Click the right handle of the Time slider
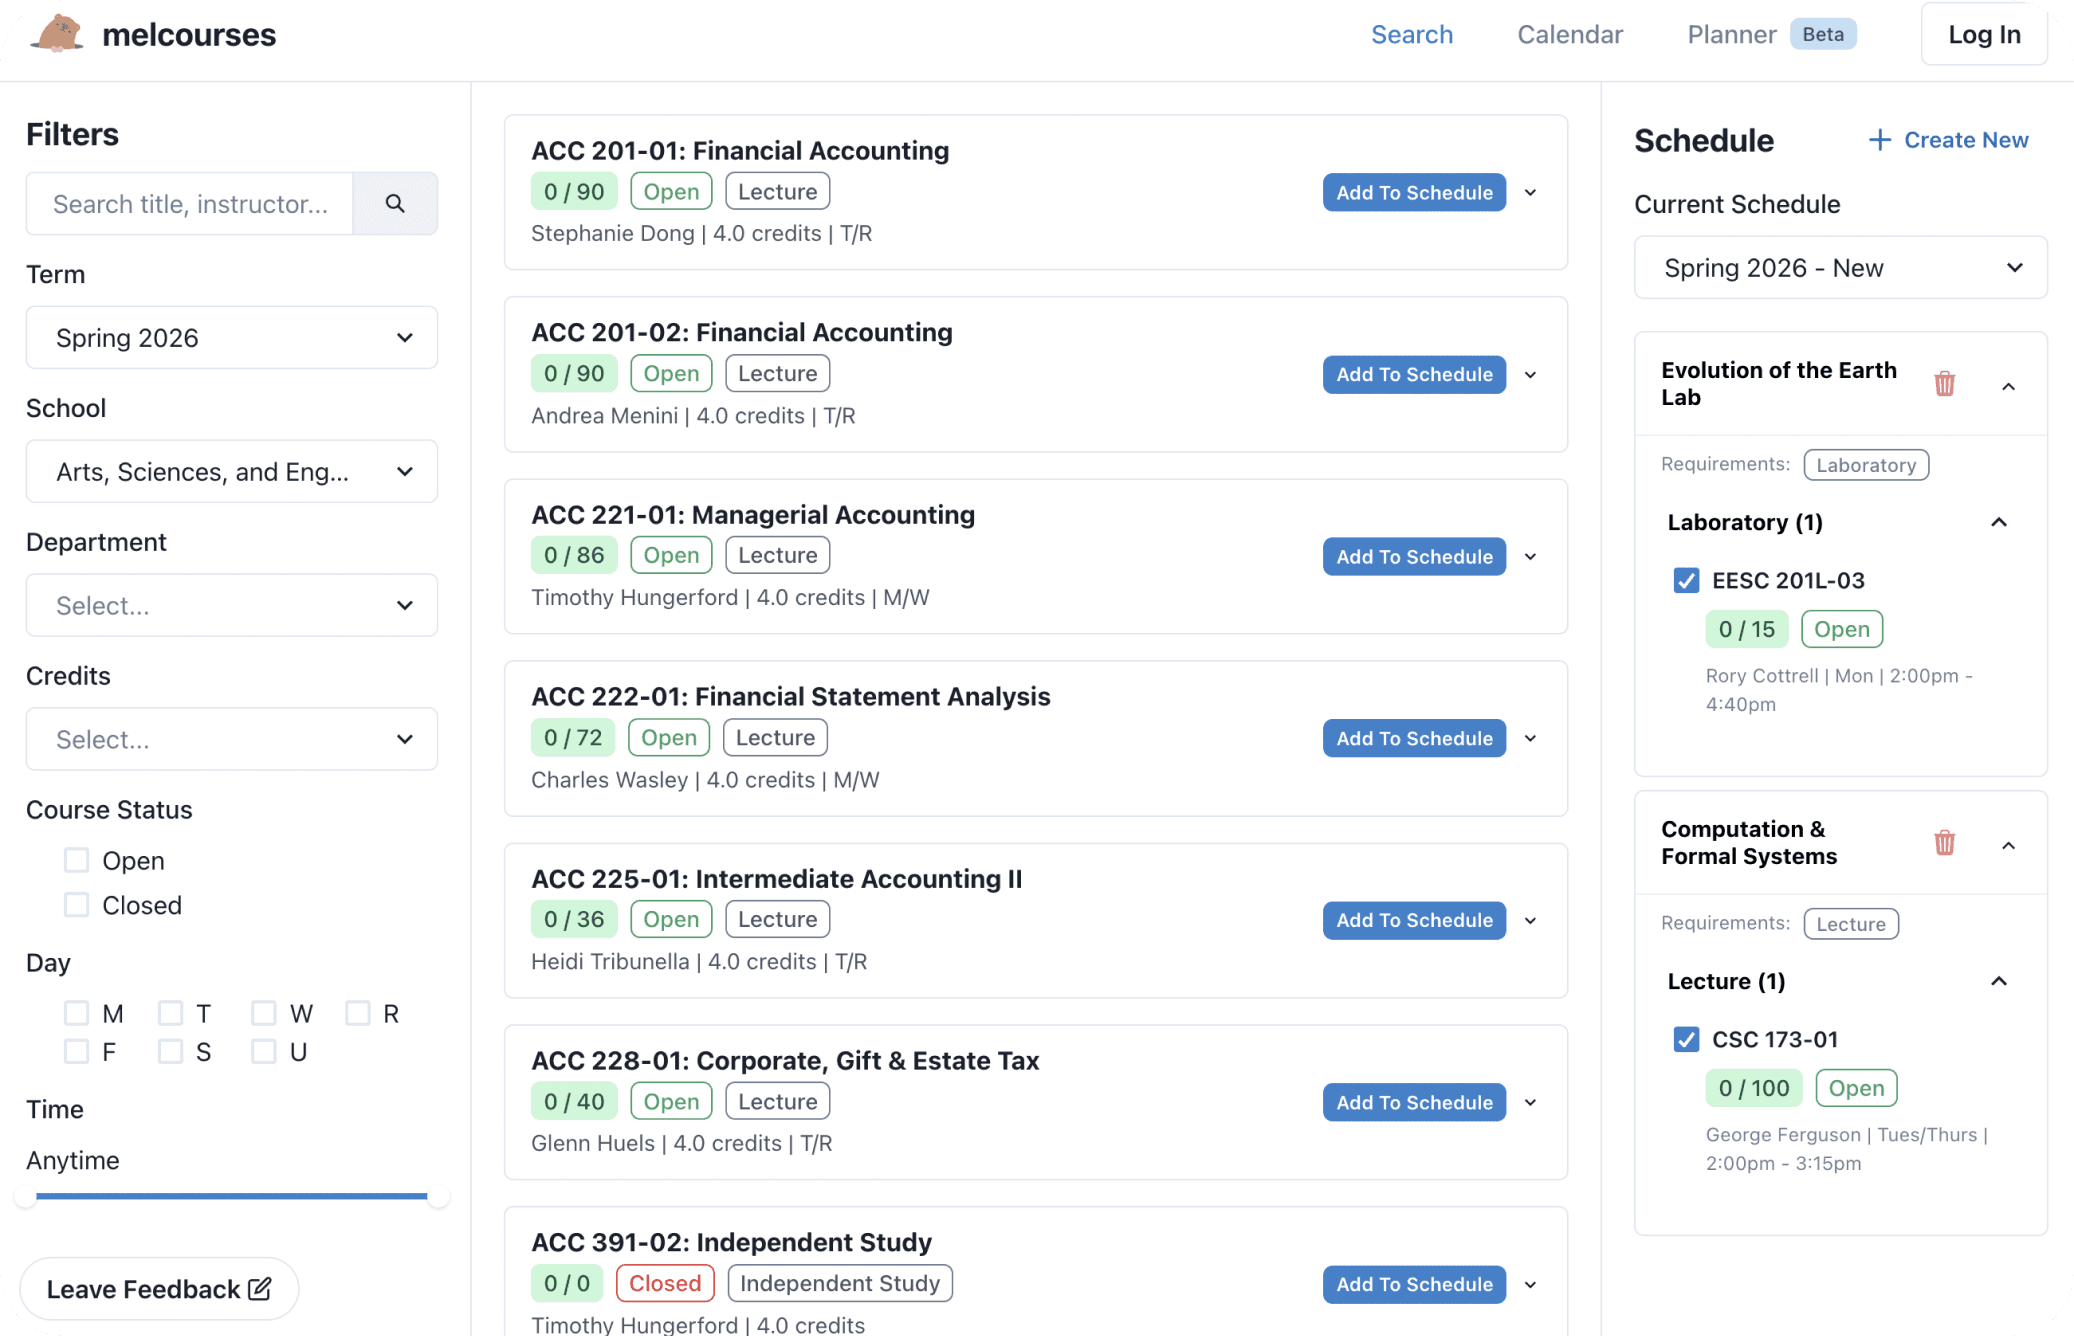The image size is (2074, 1336). coord(438,1197)
